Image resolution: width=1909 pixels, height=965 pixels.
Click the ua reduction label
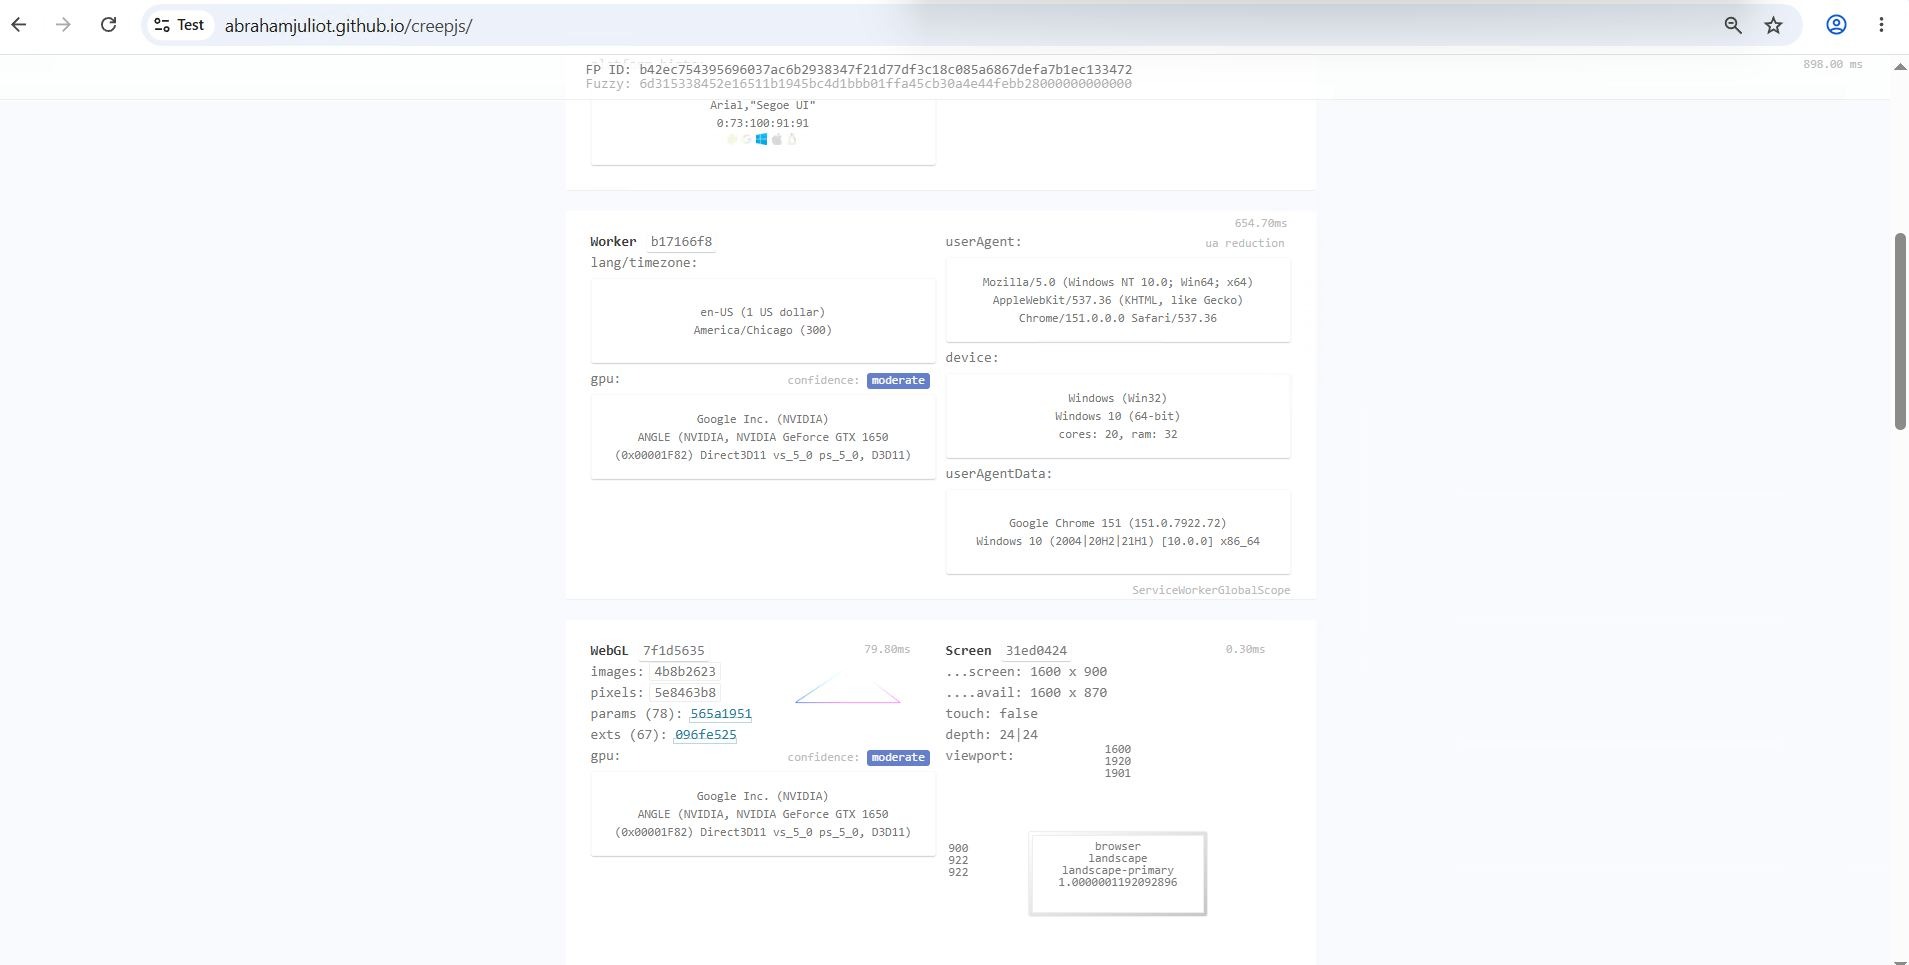[1245, 243]
